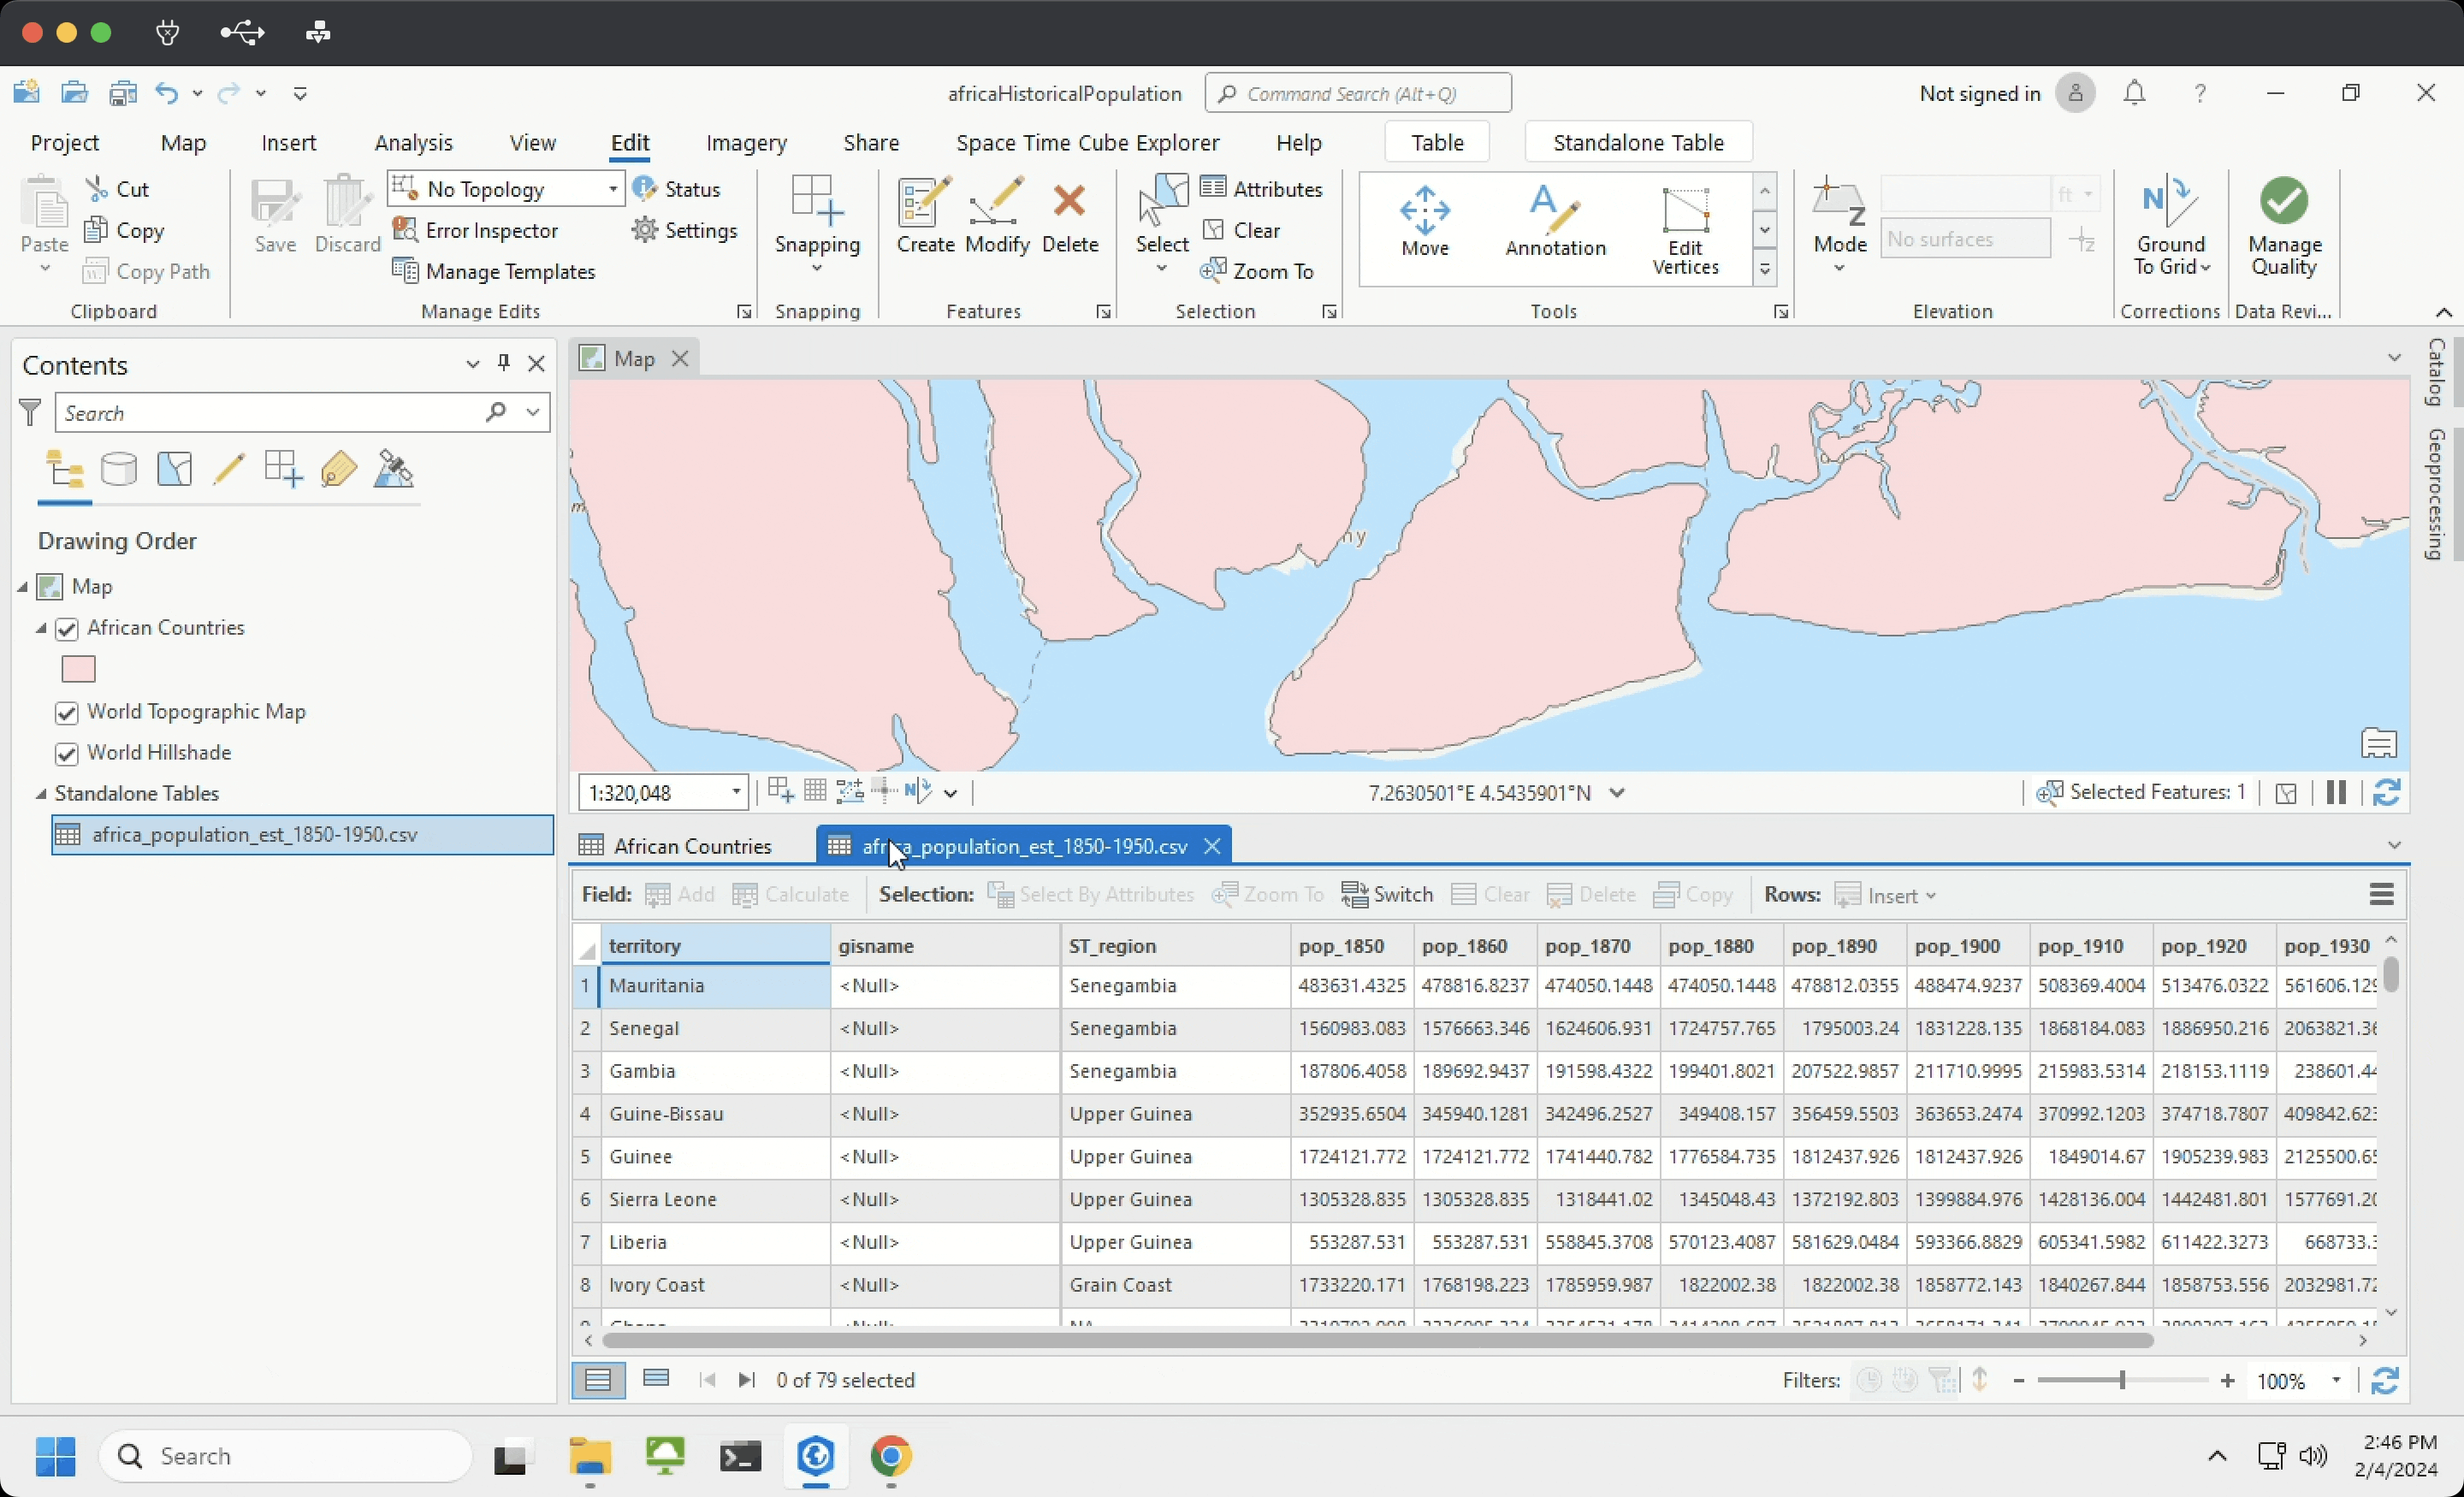Uncheck the African Countries layer
Viewport: 2464px width, 1497px height.
click(x=67, y=628)
